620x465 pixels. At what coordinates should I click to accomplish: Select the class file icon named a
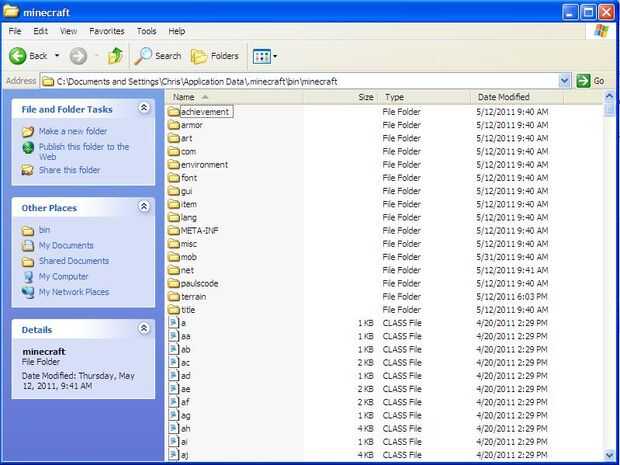tap(173, 323)
